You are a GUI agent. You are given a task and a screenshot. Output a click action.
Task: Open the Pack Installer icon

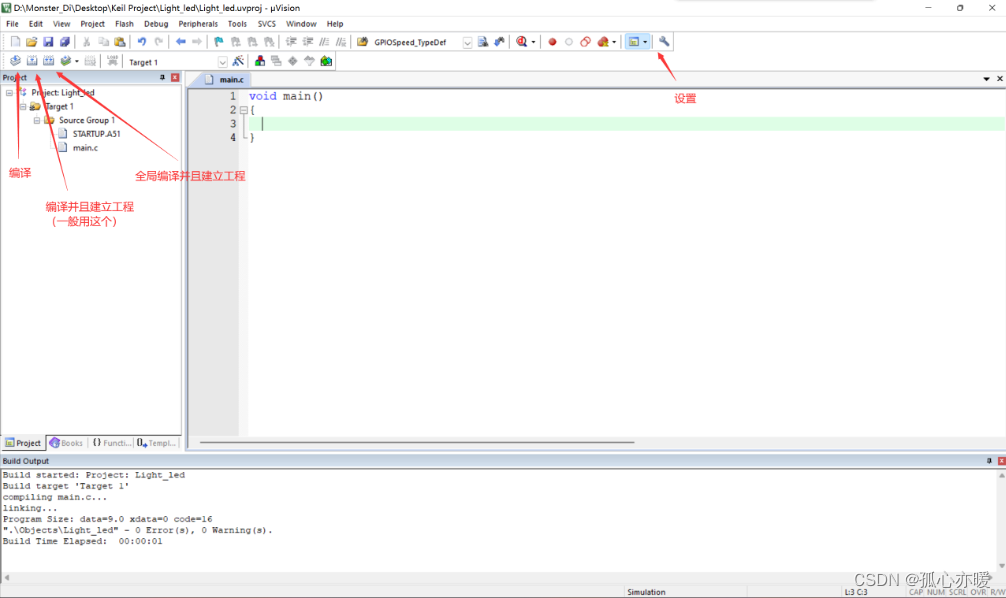pos(326,61)
